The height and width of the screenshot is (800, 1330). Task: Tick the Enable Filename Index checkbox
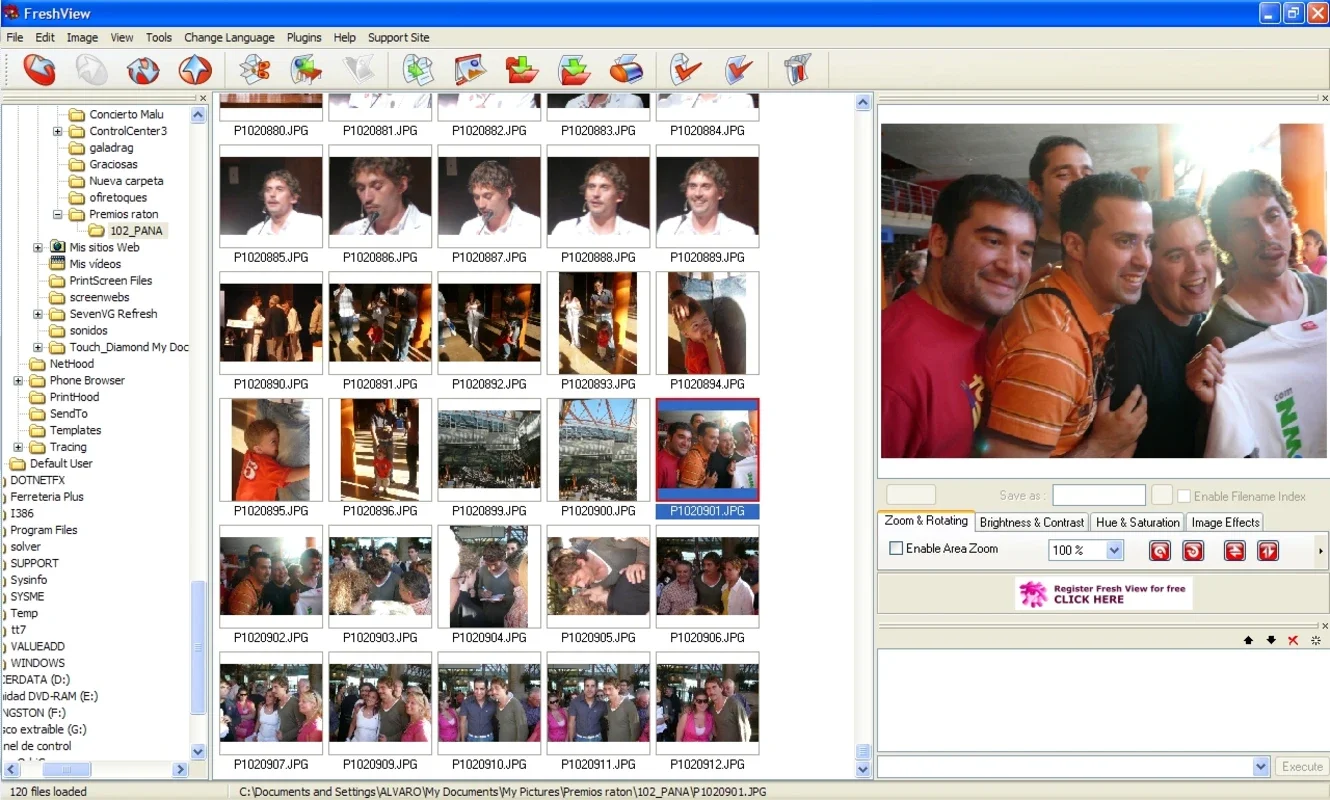click(1184, 496)
